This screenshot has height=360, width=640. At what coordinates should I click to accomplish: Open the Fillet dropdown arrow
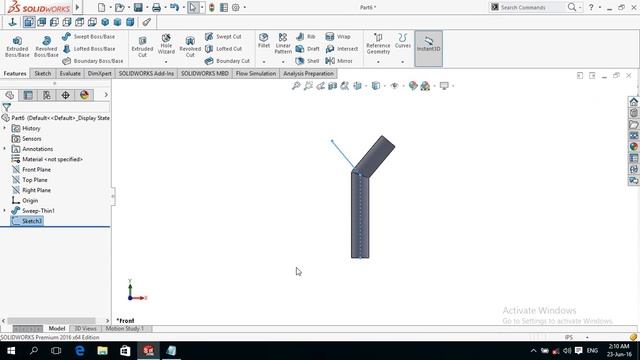point(264,62)
